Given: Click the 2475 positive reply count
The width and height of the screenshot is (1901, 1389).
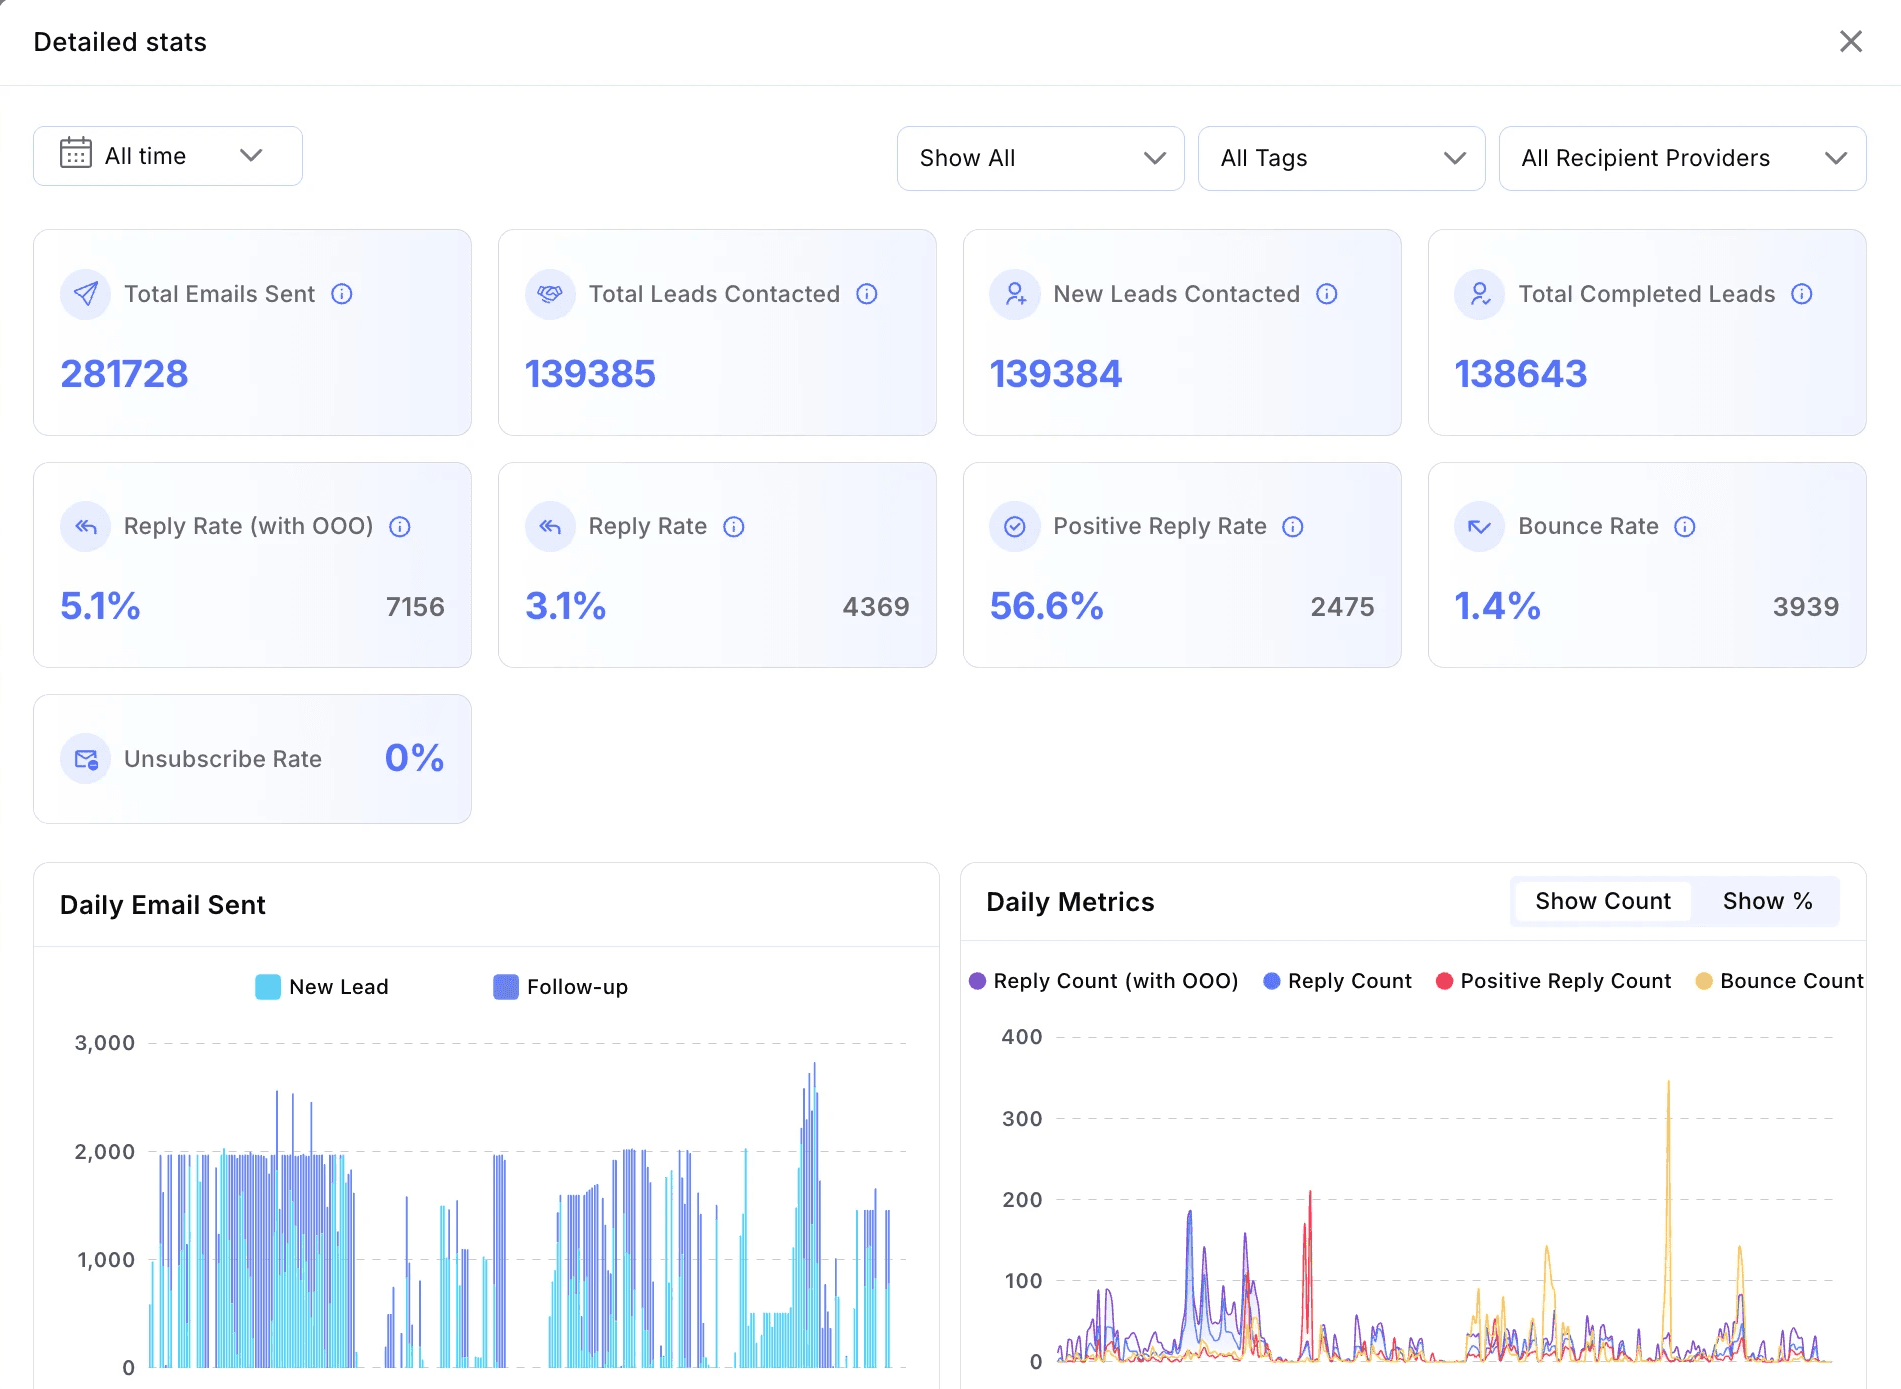Looking at the screenshot, I should 1343,607.
